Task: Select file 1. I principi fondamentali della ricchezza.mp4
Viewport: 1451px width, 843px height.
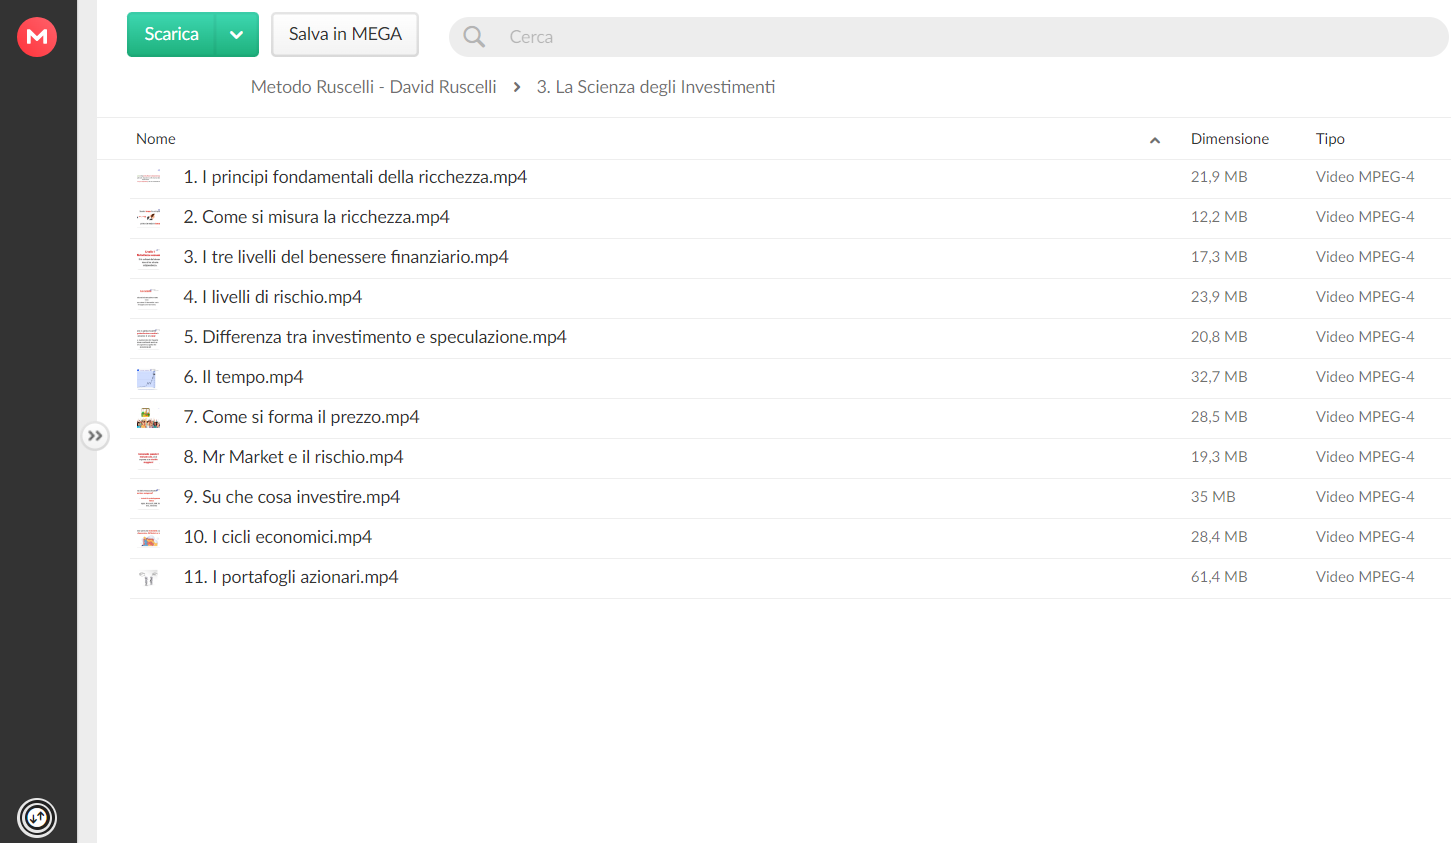Action: pos(789,178)
